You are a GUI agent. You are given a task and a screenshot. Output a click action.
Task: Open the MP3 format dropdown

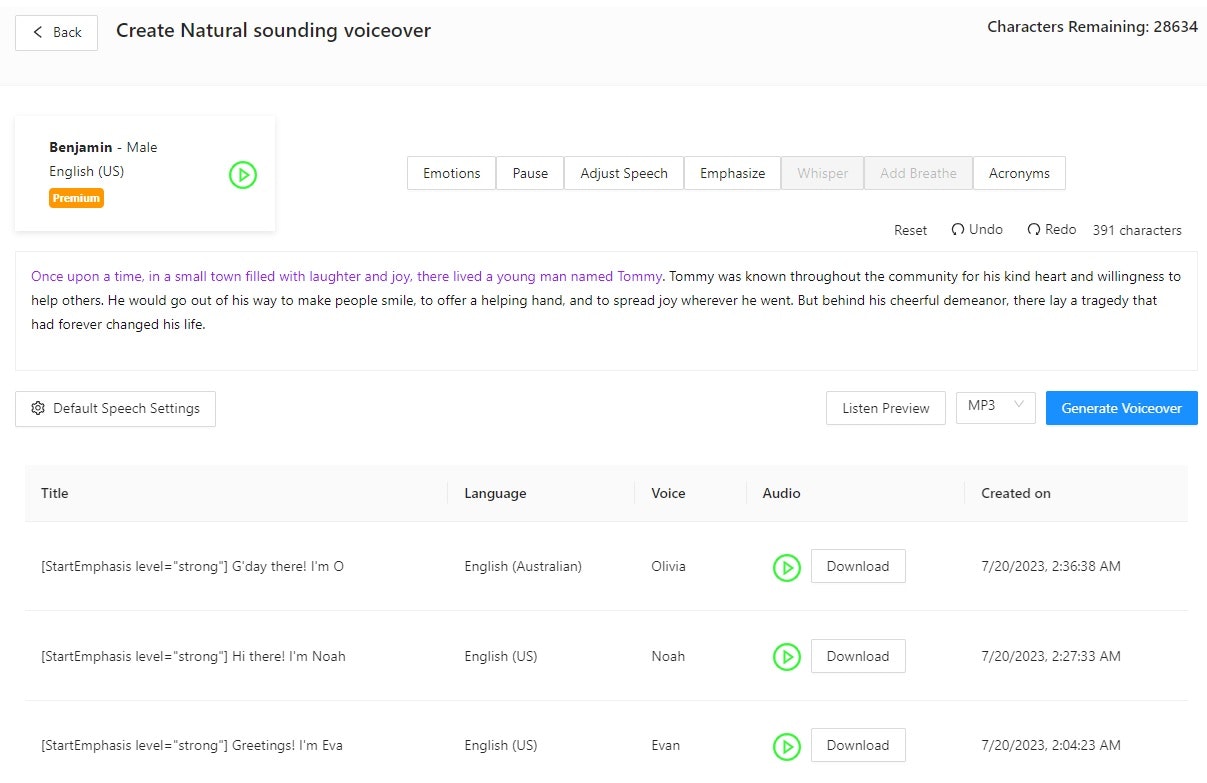pos(995,406)
